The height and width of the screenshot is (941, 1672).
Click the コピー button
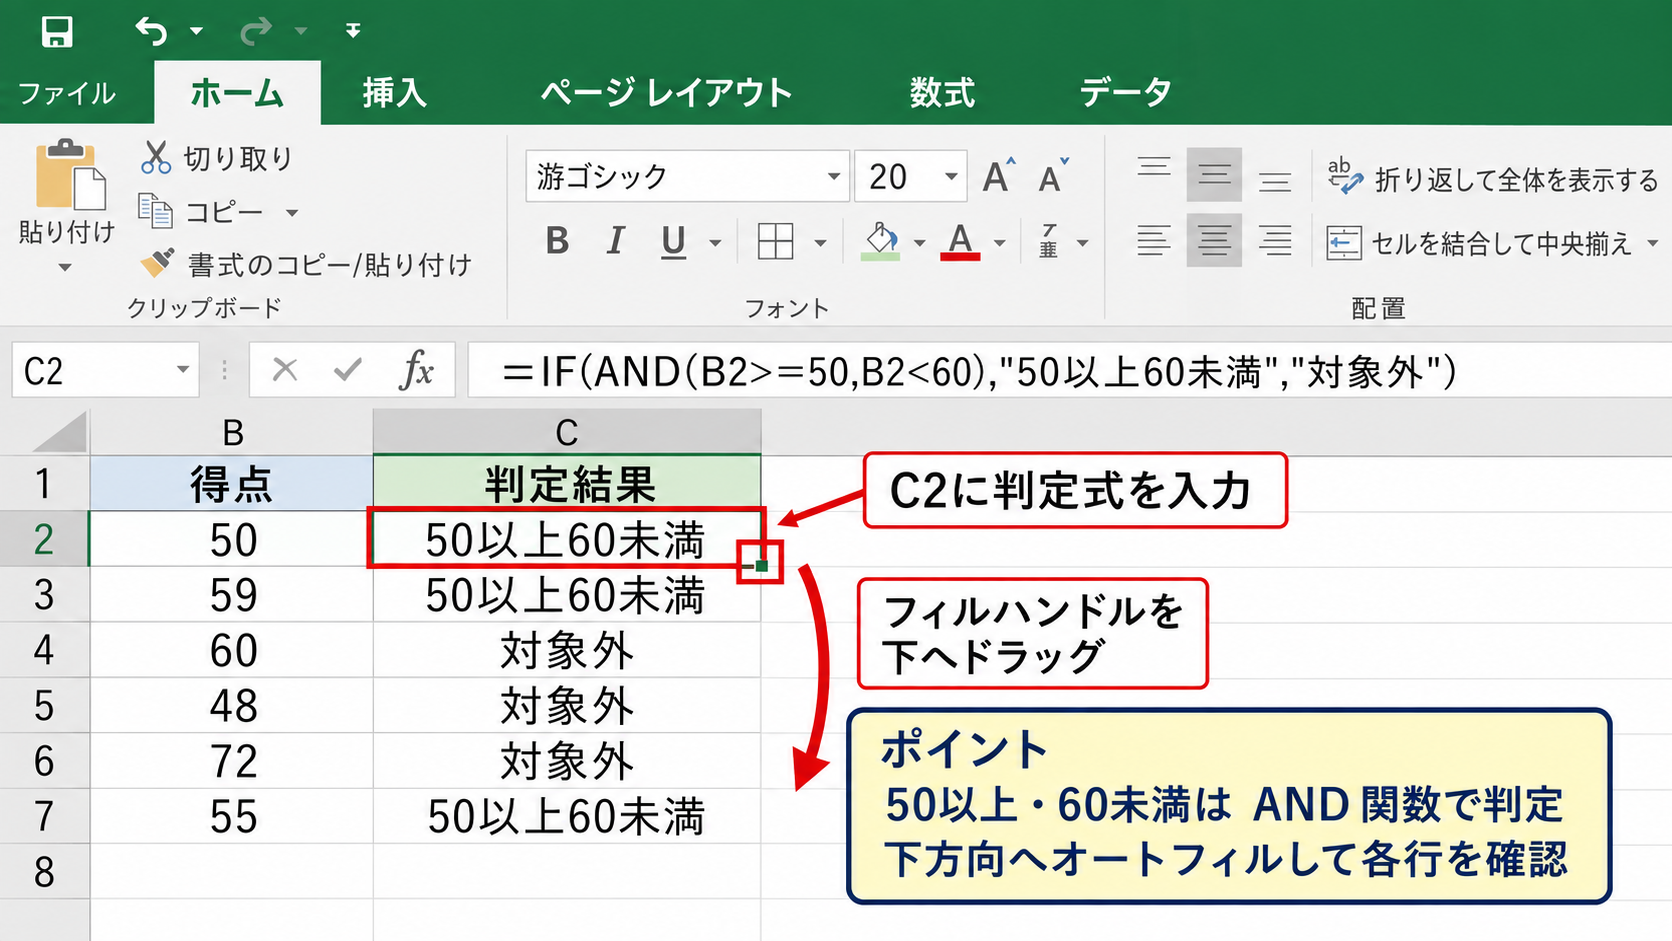pyautogui.click(x=201, y=211)
